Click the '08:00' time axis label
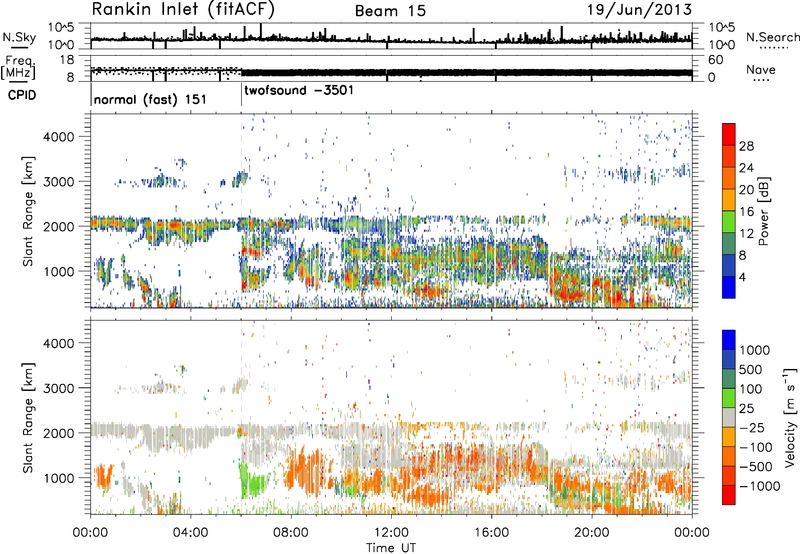The width and height of the screenshot is (800, 554). click(290, 533)
